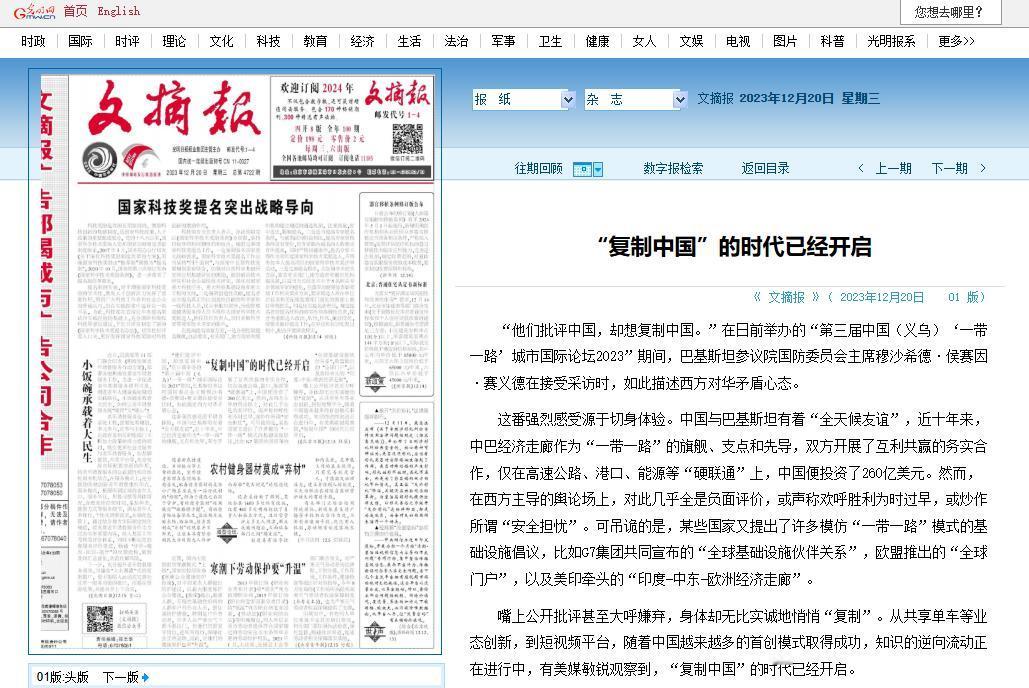
Task: Open the 光明报系 navigation item
Action: point(891,41)
